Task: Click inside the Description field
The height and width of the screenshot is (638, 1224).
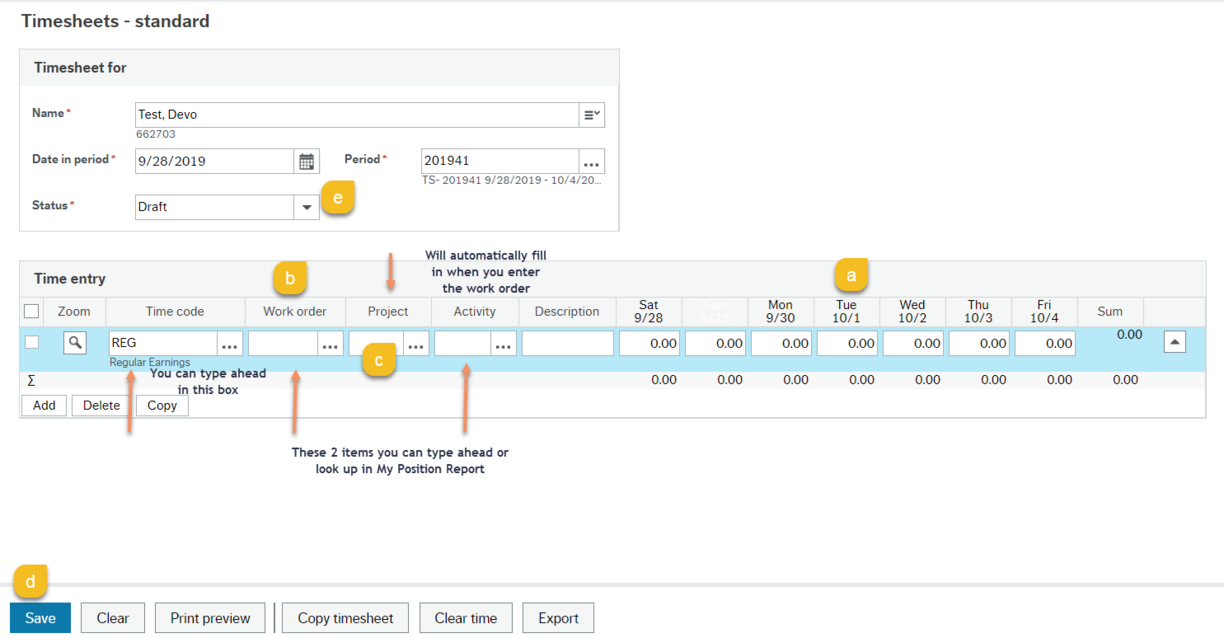Action: [x=566, y=342]
